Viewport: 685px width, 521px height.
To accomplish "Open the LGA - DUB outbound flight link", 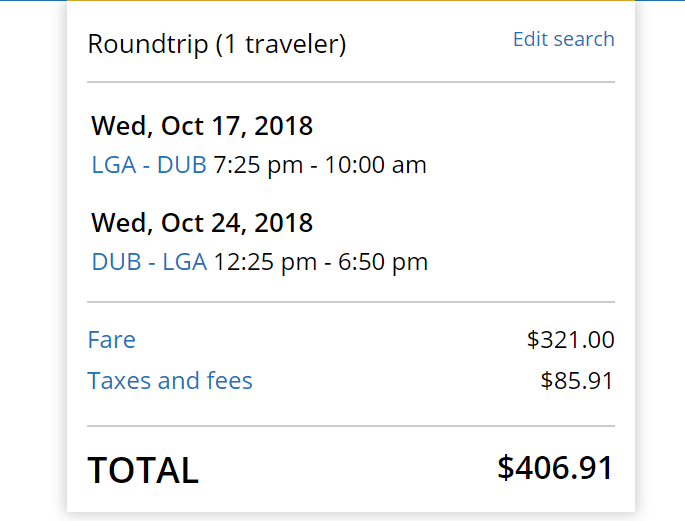I will coord(148,165).
